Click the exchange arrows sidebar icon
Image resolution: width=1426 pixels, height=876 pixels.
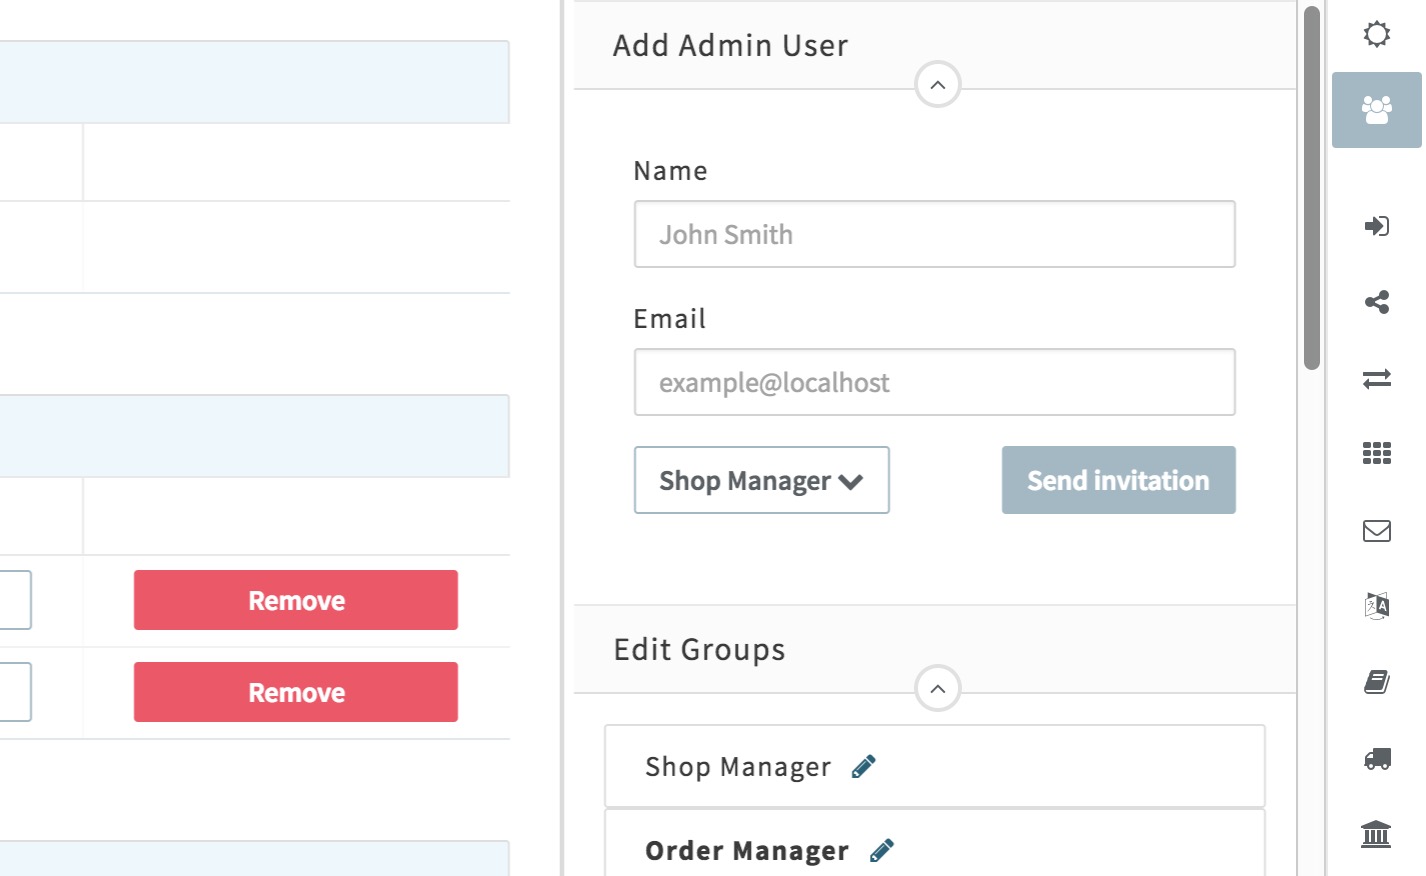pyautogui.click(x=1377, y=379)
